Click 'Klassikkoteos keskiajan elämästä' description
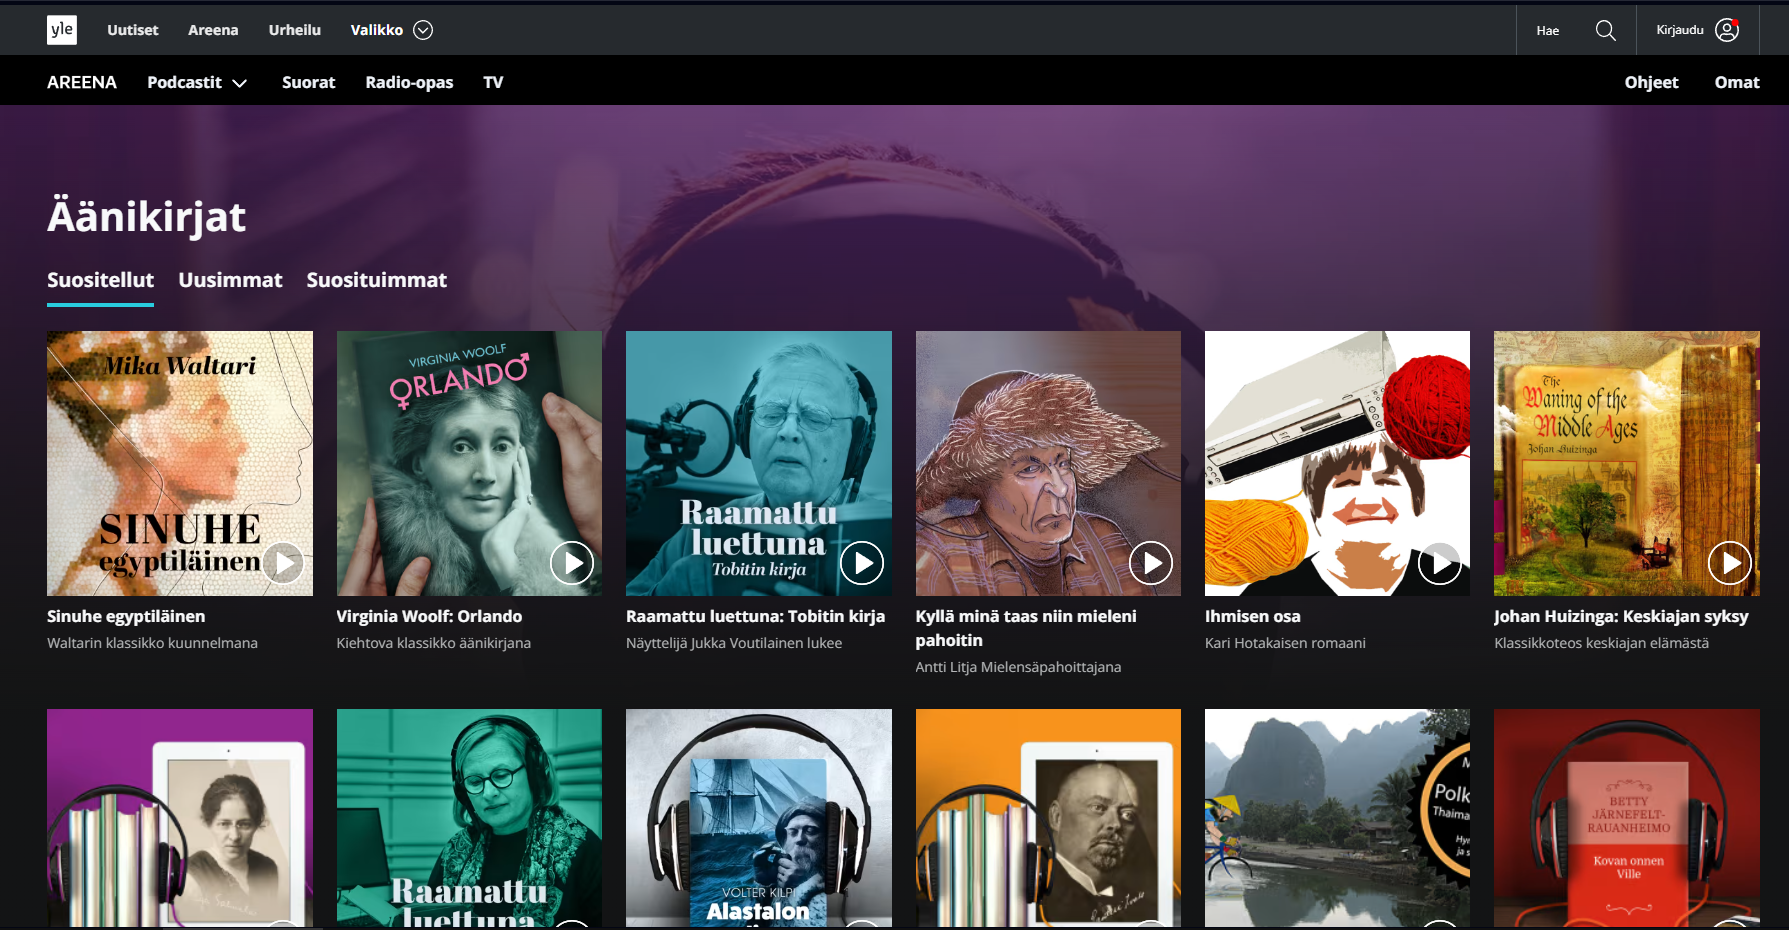The width and height of the screenshot is (1789, 930). click(1601, 643)
